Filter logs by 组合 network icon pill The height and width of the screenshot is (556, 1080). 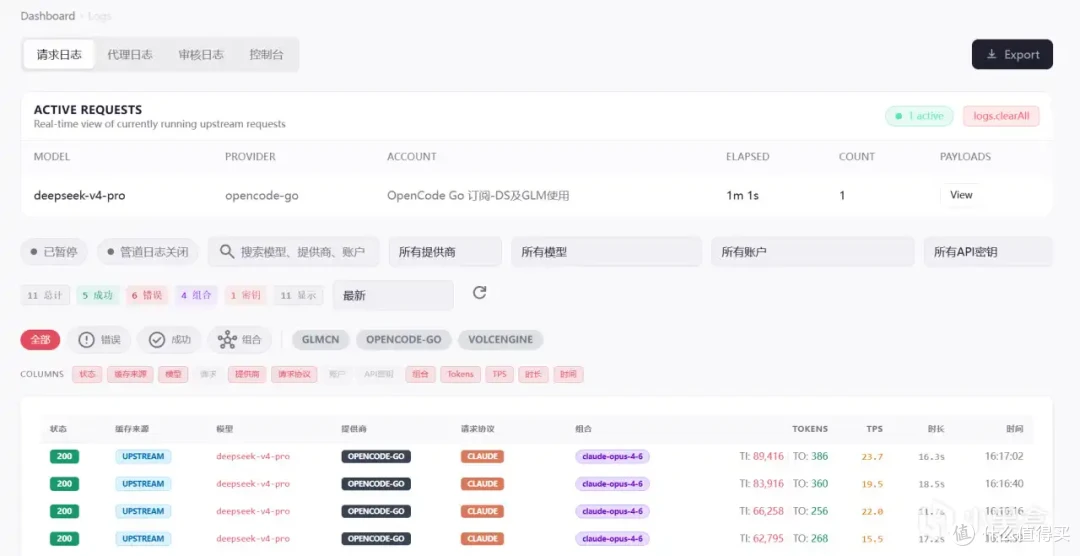coord(240,340)
